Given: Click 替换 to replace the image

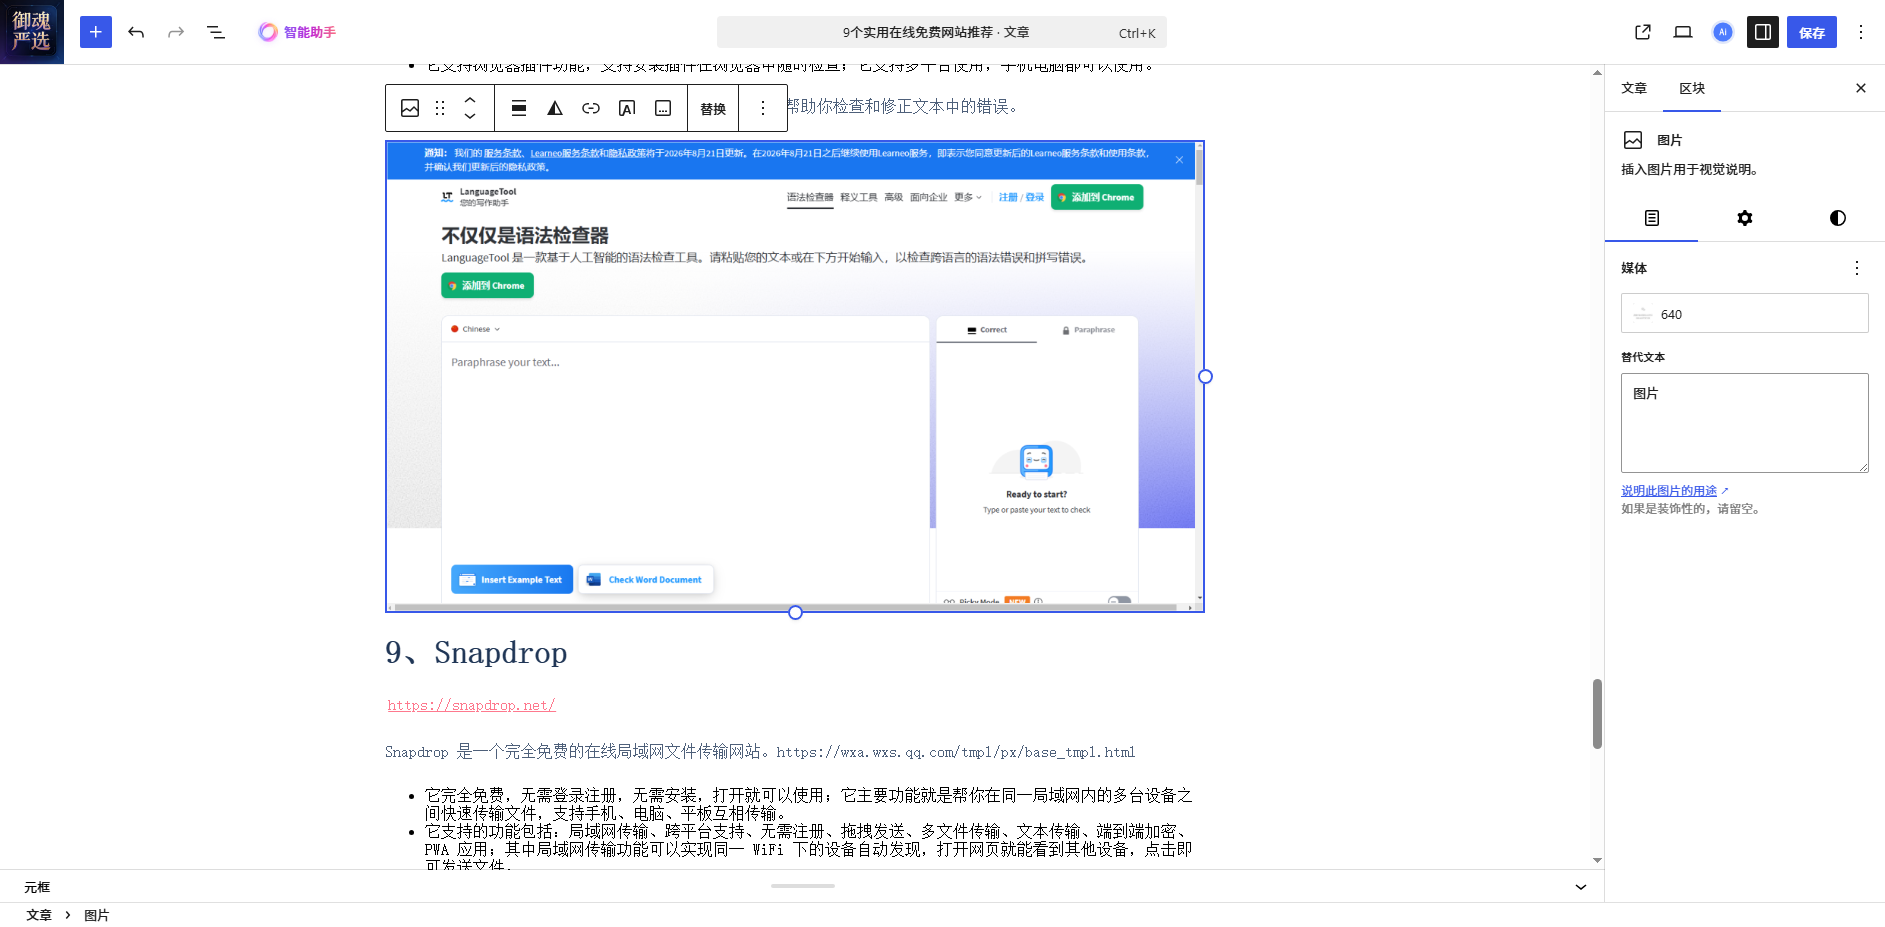Looking at the screenshot, I should (x=713, y=108).
